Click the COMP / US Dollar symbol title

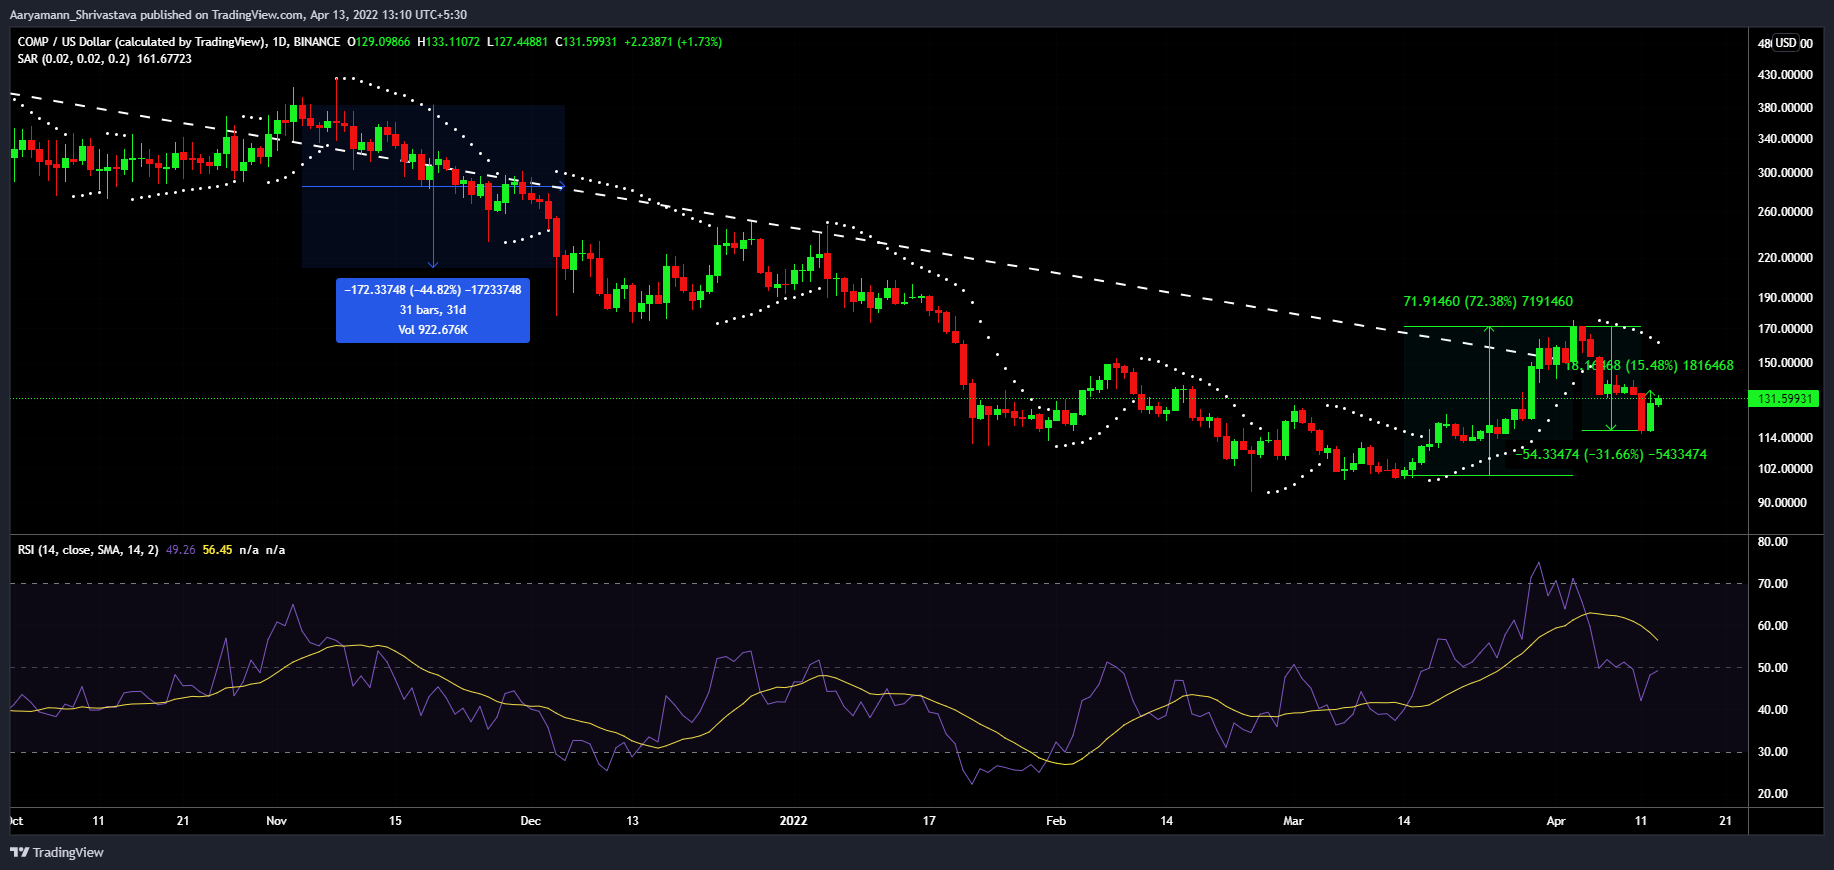click(x=141, y=42)
